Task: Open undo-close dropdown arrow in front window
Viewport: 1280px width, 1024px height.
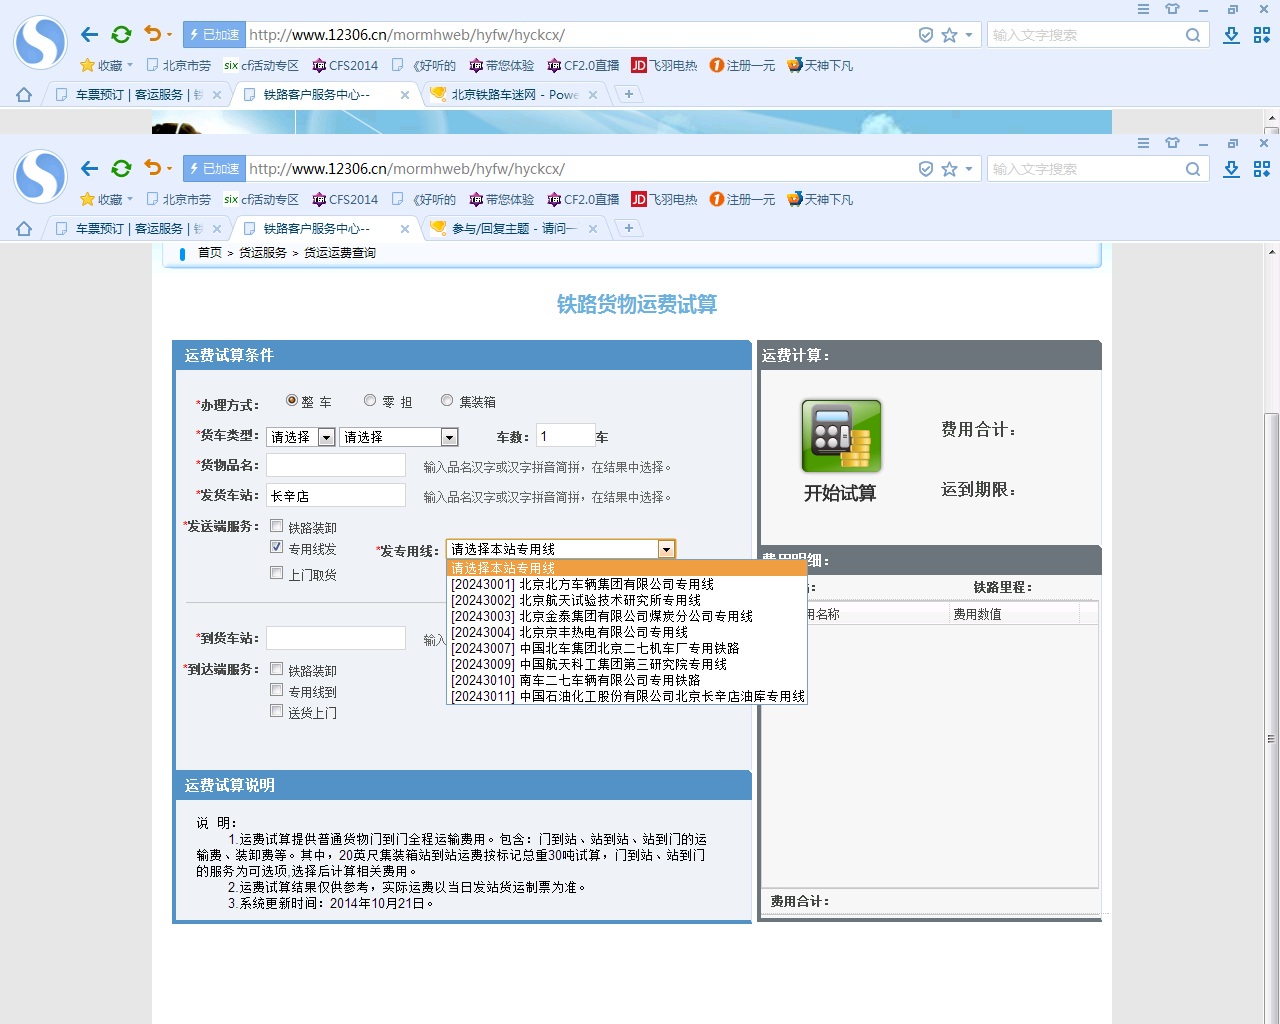Action: pos(169,168)
